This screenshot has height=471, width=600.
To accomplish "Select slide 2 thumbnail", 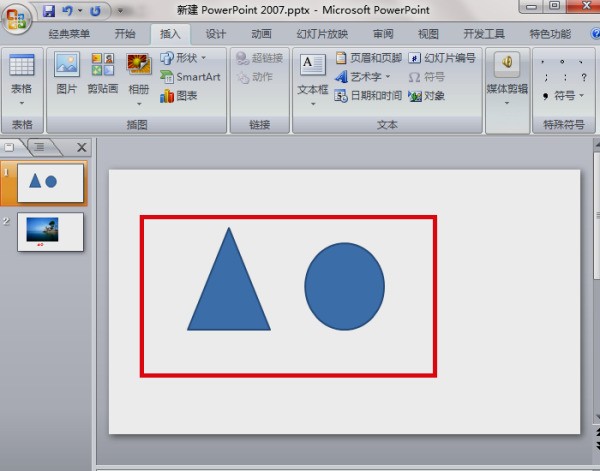I will click(51, 230).
